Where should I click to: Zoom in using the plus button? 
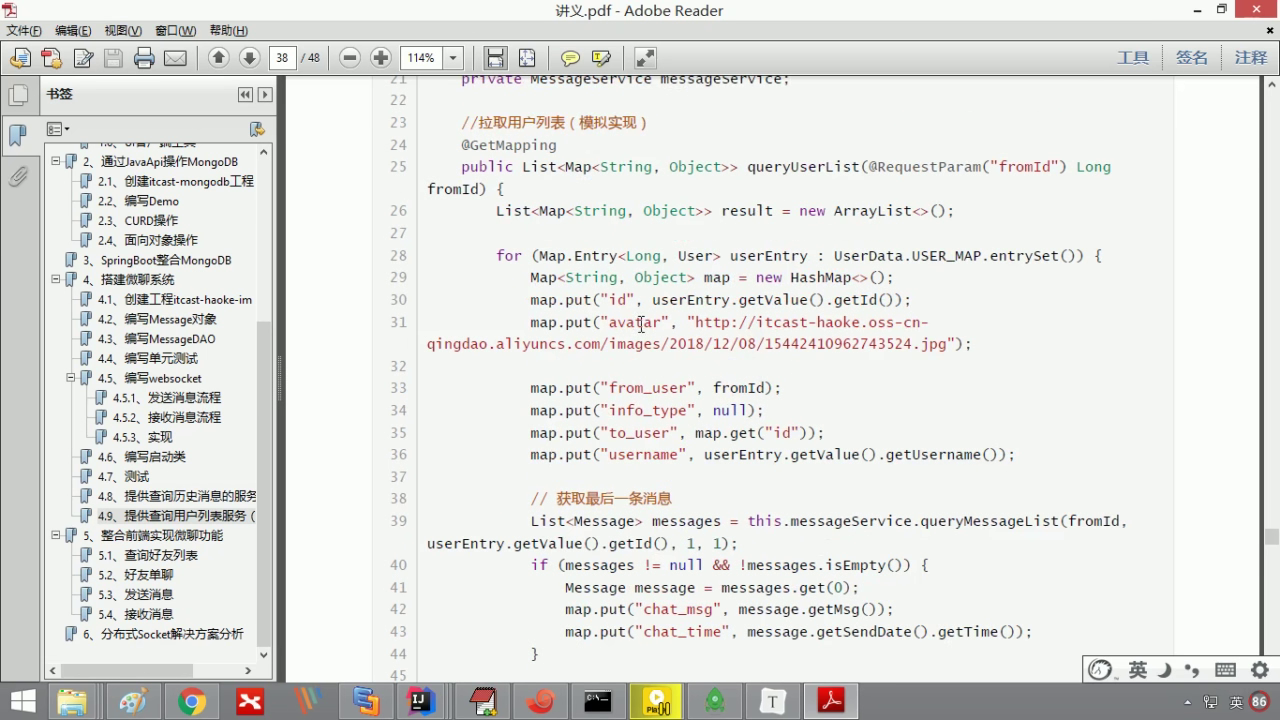pos(380,58)
